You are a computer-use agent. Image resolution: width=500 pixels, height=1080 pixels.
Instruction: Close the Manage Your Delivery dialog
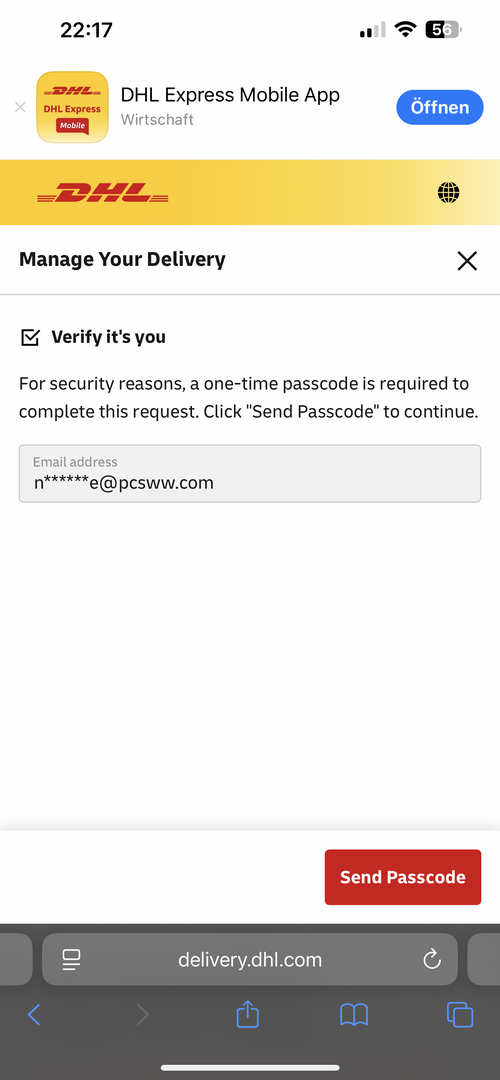point(467,260)
